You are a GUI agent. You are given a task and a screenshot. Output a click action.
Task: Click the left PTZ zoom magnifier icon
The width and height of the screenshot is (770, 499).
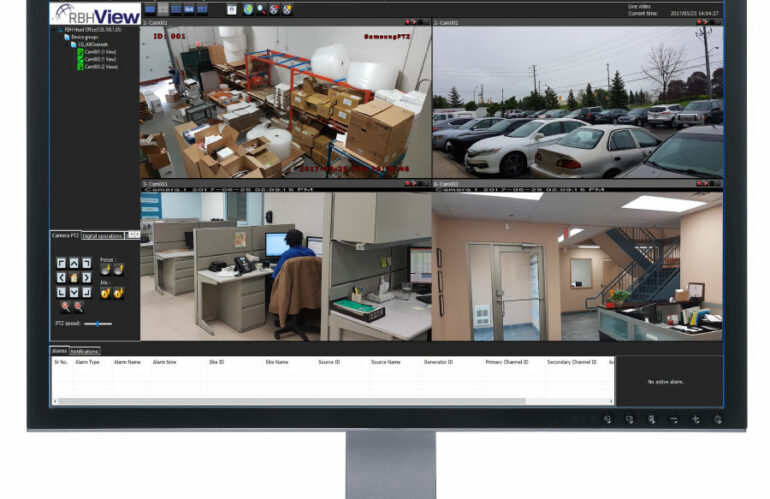click(65, 307)
